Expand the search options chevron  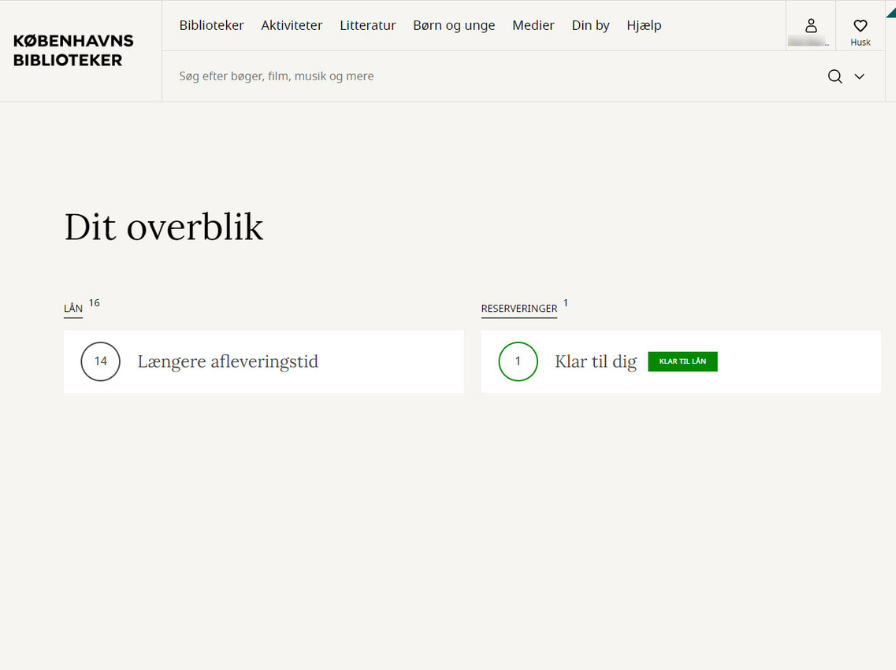coord(859,76)
